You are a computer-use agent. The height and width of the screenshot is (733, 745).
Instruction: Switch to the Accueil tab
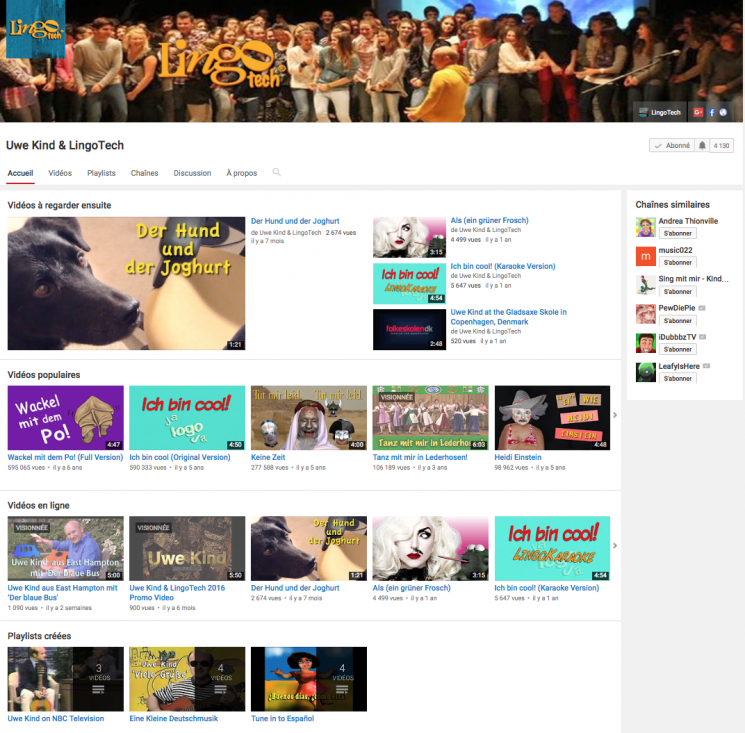click(x=20, y=173)
